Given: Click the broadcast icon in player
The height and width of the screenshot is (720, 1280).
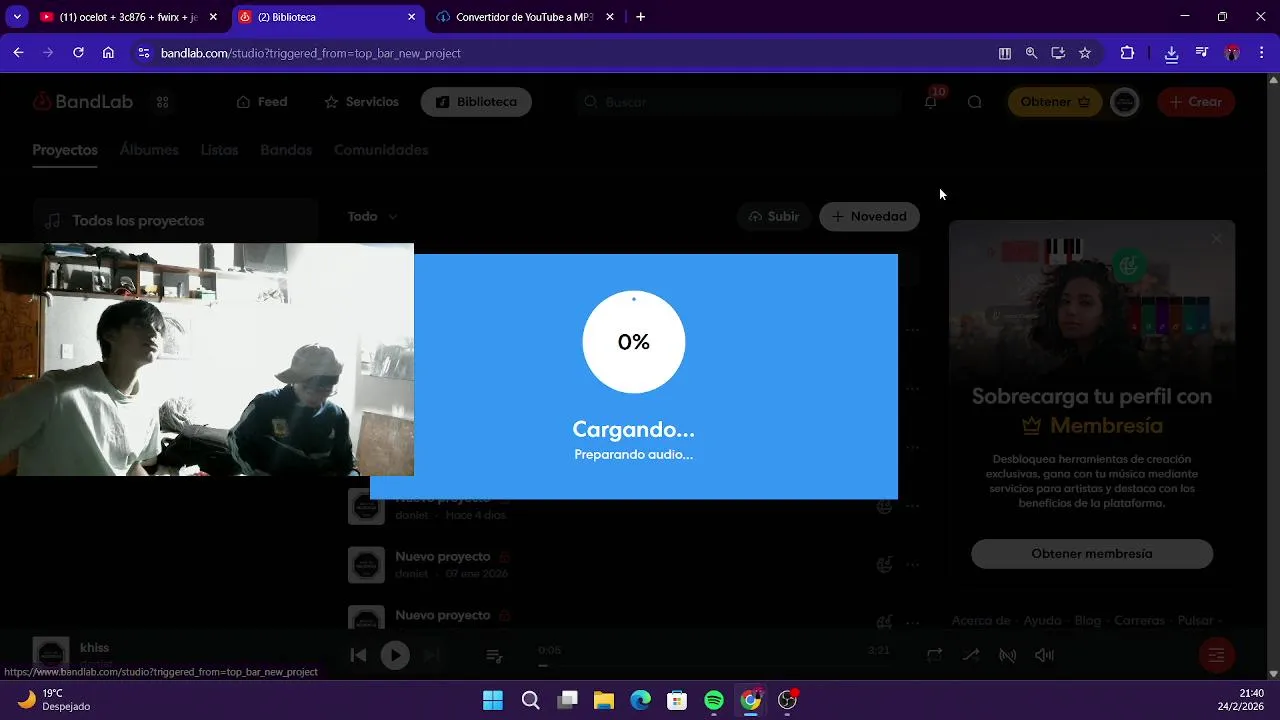Looking at the screenshot, I should 1008,655.
